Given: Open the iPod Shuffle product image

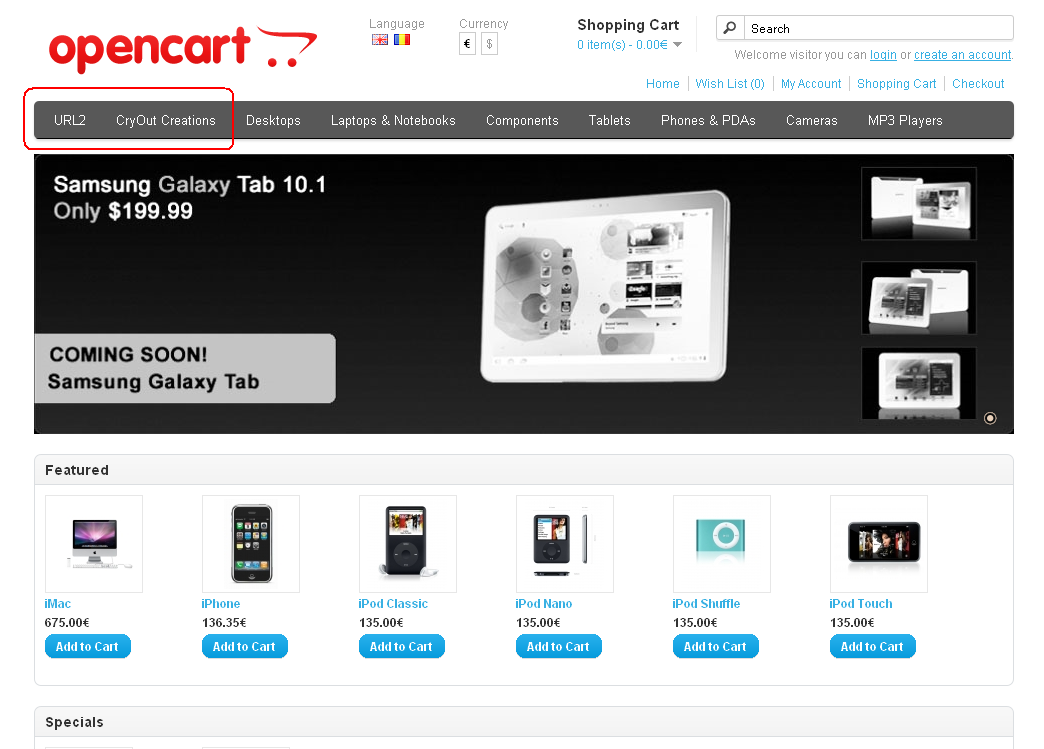Looking at the screenshot, I should [x=722, y=544].
